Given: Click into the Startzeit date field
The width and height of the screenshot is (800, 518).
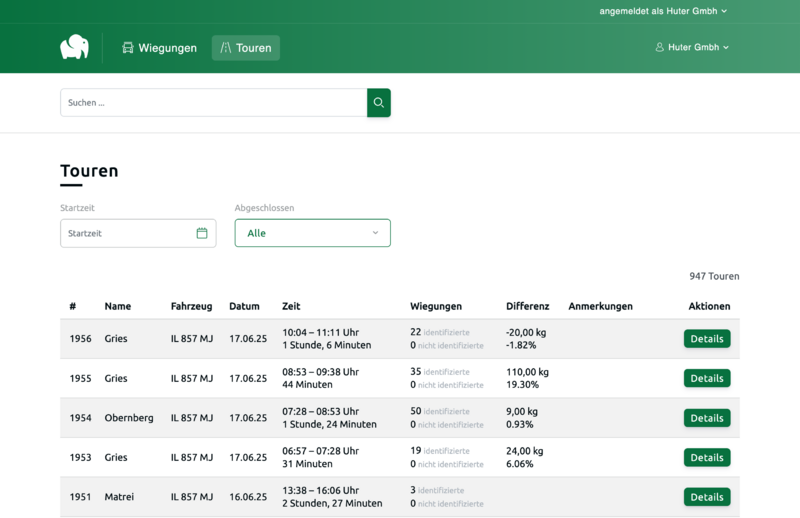Looking at the screenshot, I should pos(138,233).
